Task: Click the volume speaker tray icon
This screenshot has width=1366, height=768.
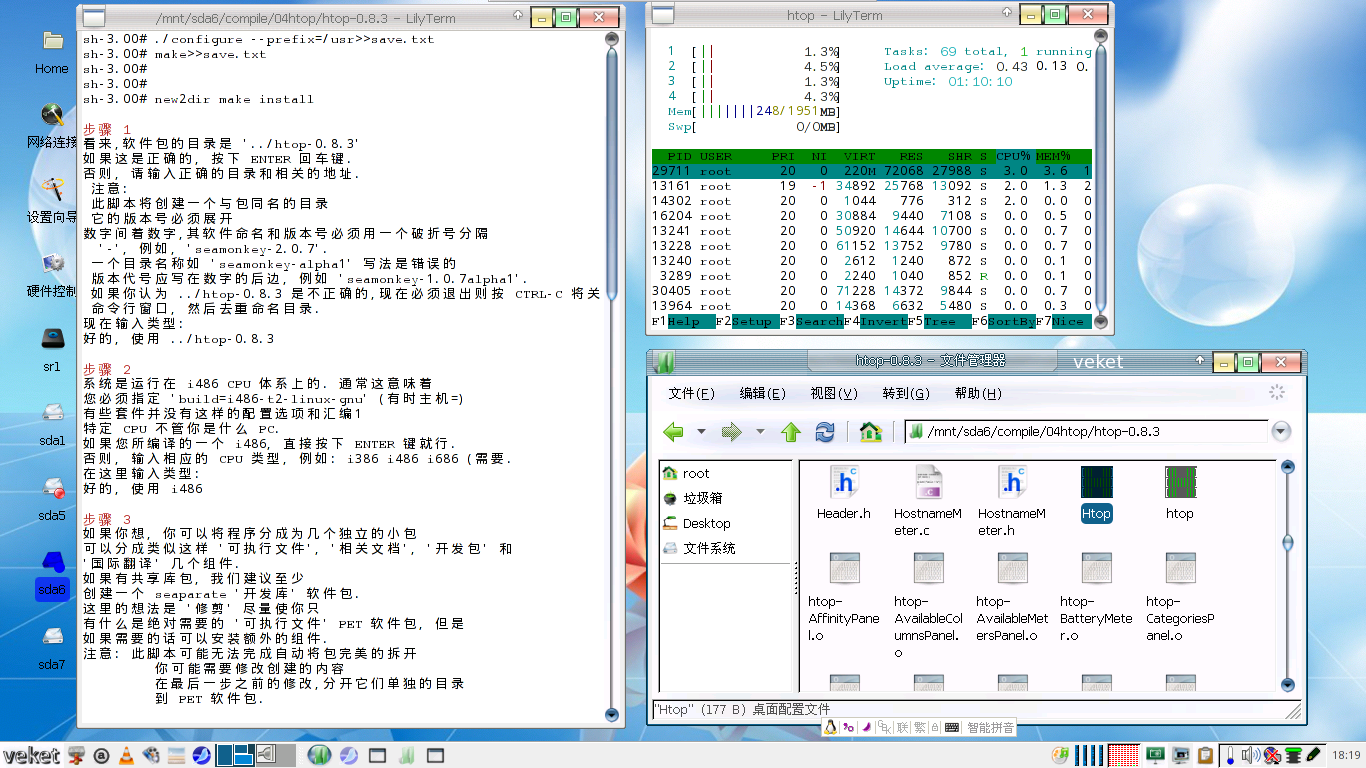Action: tap(1251, 755)
